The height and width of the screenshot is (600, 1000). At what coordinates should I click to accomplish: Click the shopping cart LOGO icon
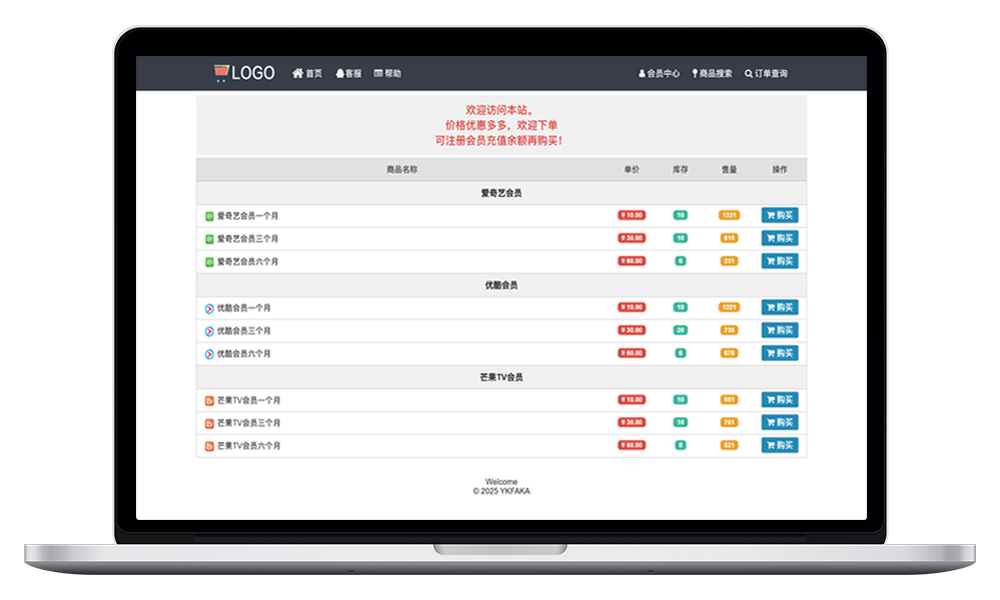[x=221, y=73]
